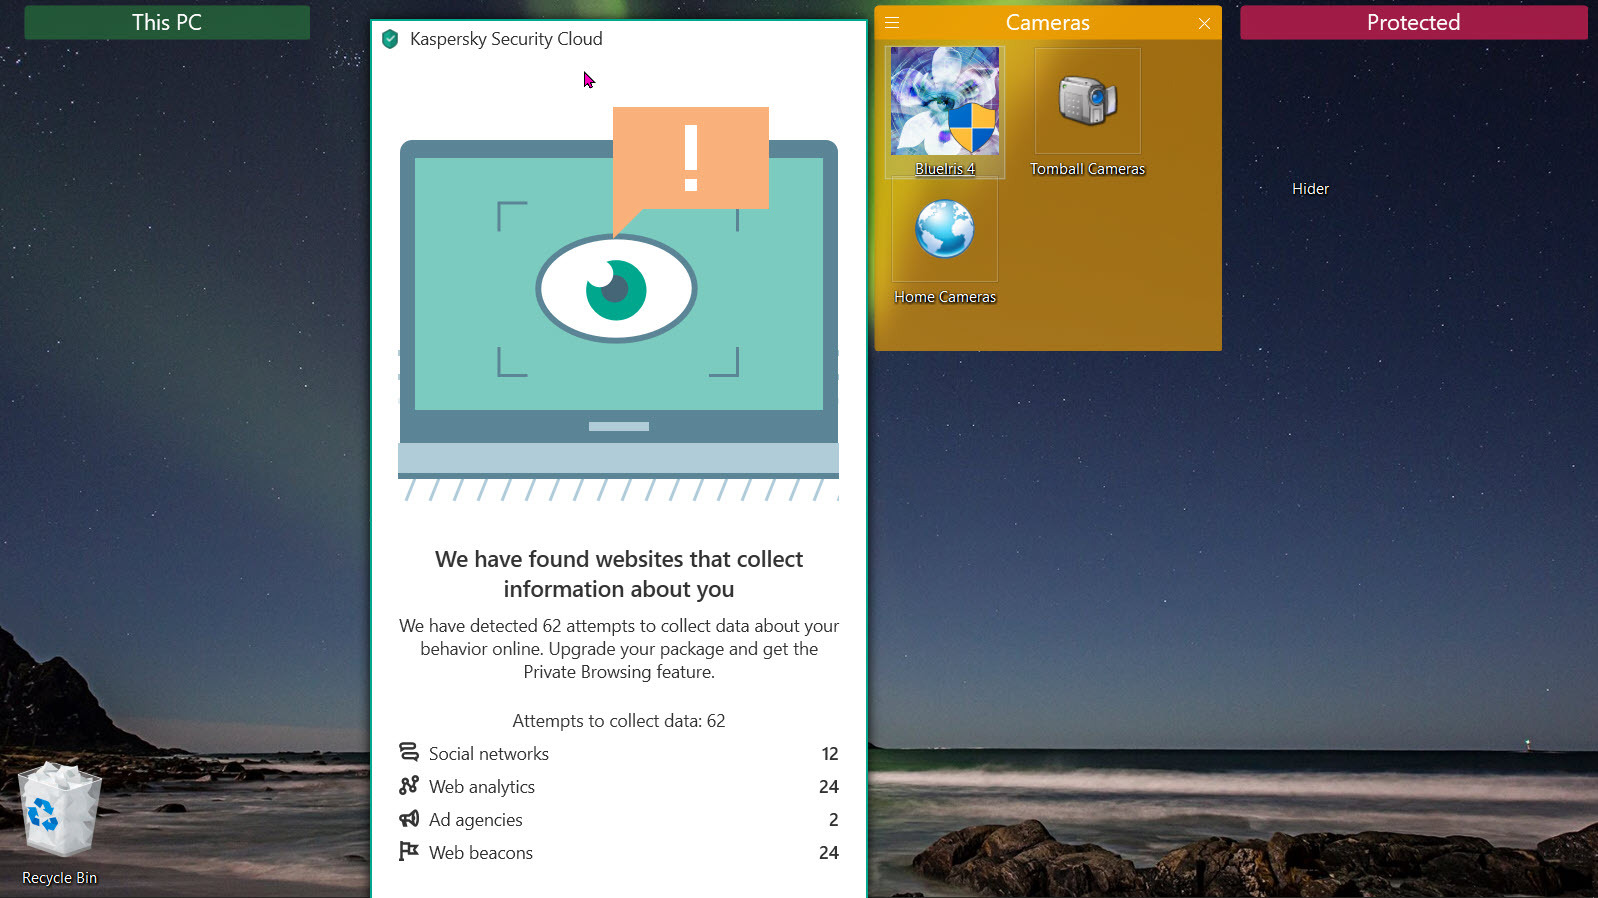1598x898 pixels.
Task: Open the BlueIris 4 shortcut icon
Action: pos(945,101)
